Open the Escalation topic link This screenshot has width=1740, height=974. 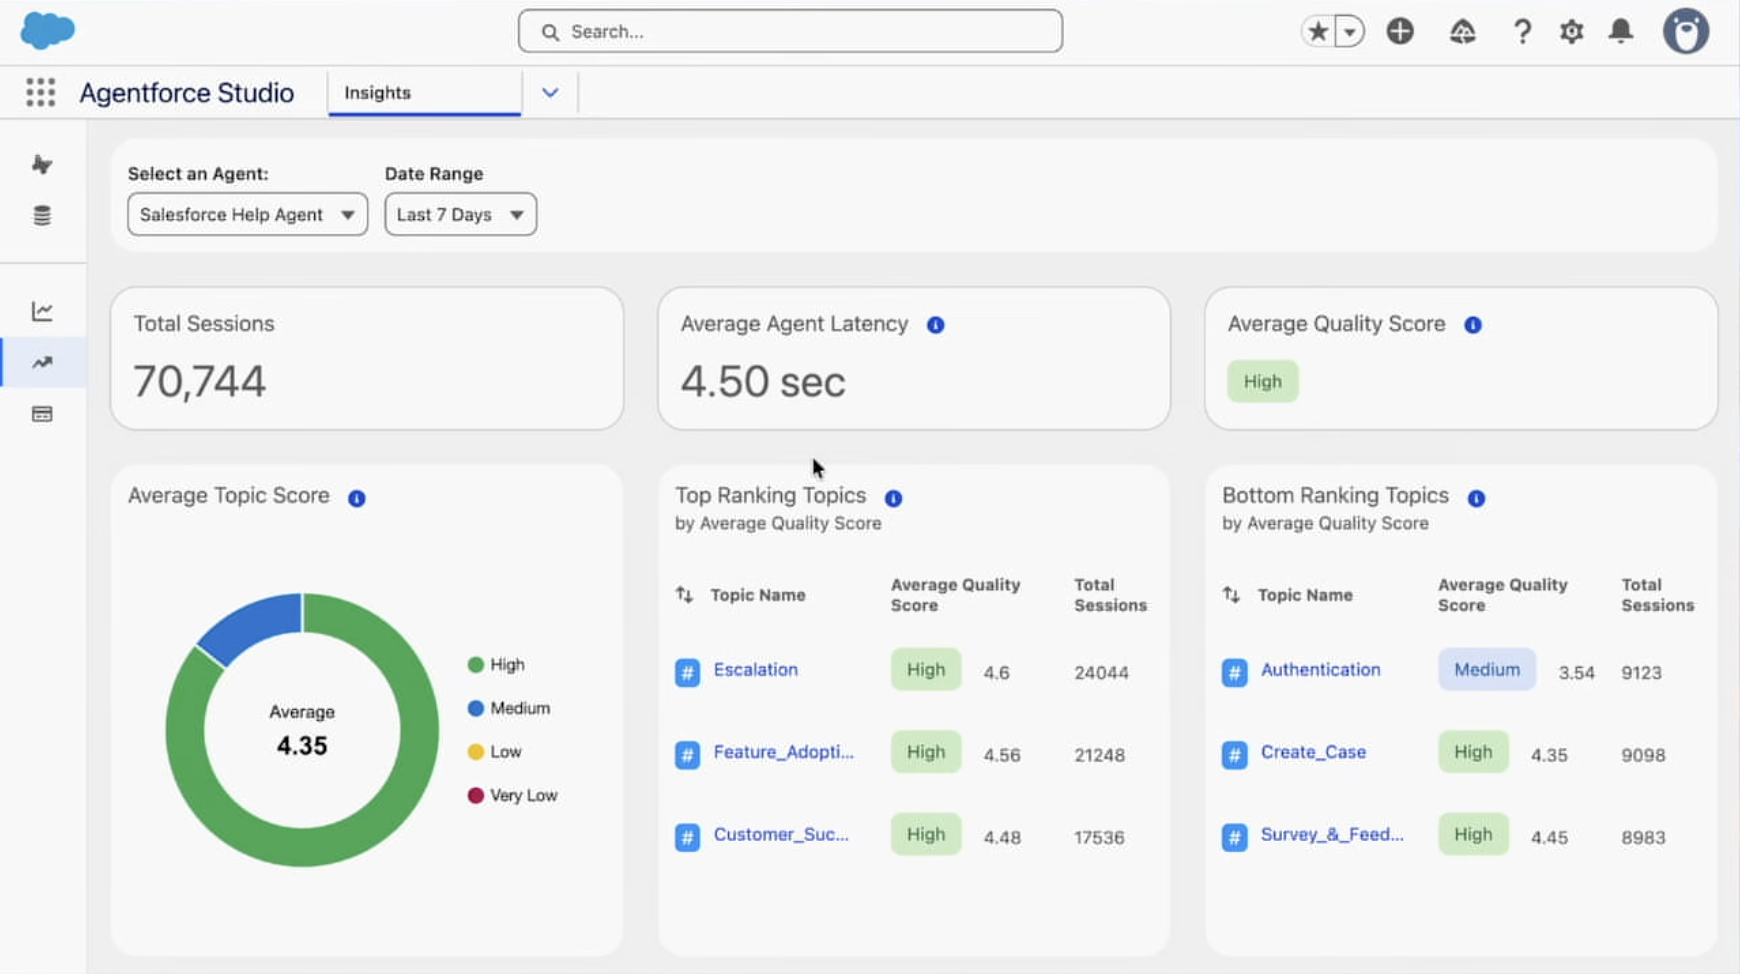pos(755,670)
